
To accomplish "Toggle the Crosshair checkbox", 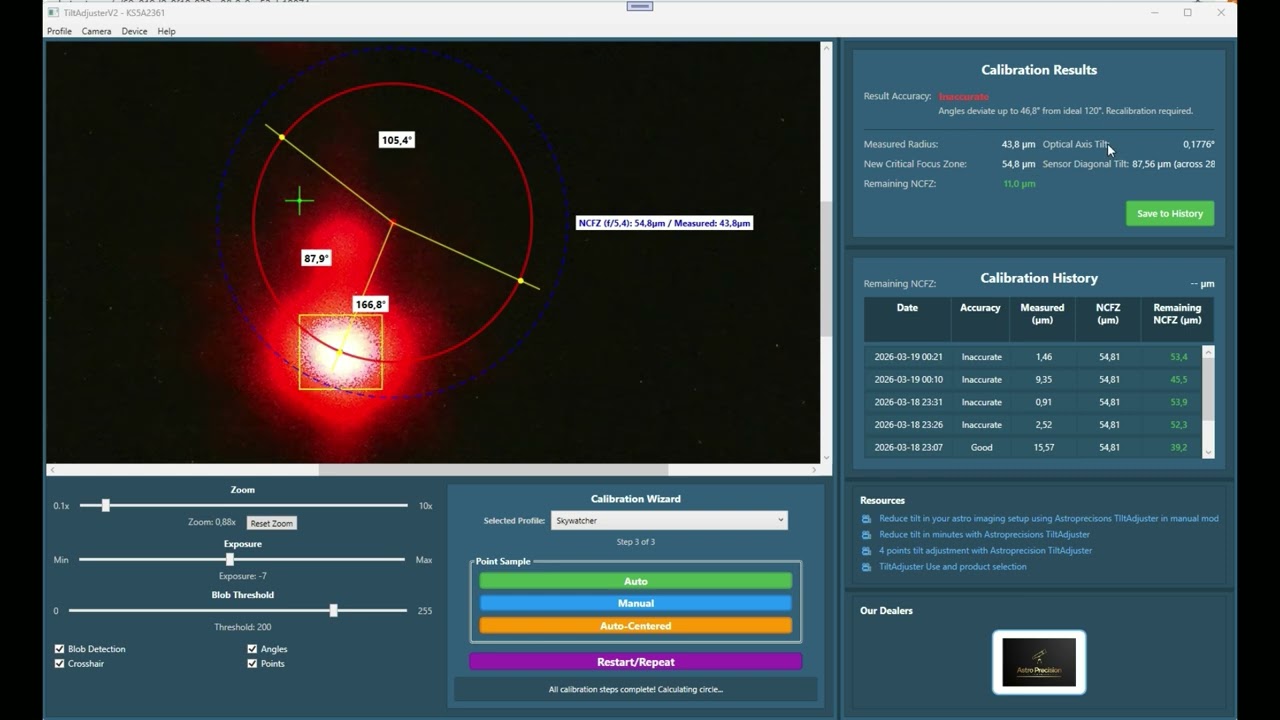I will tap(60, 663).
